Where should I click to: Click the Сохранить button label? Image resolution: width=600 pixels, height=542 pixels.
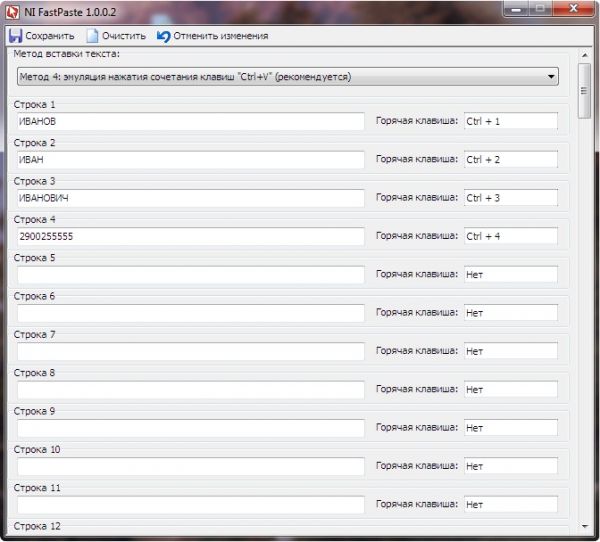(50, 36)
